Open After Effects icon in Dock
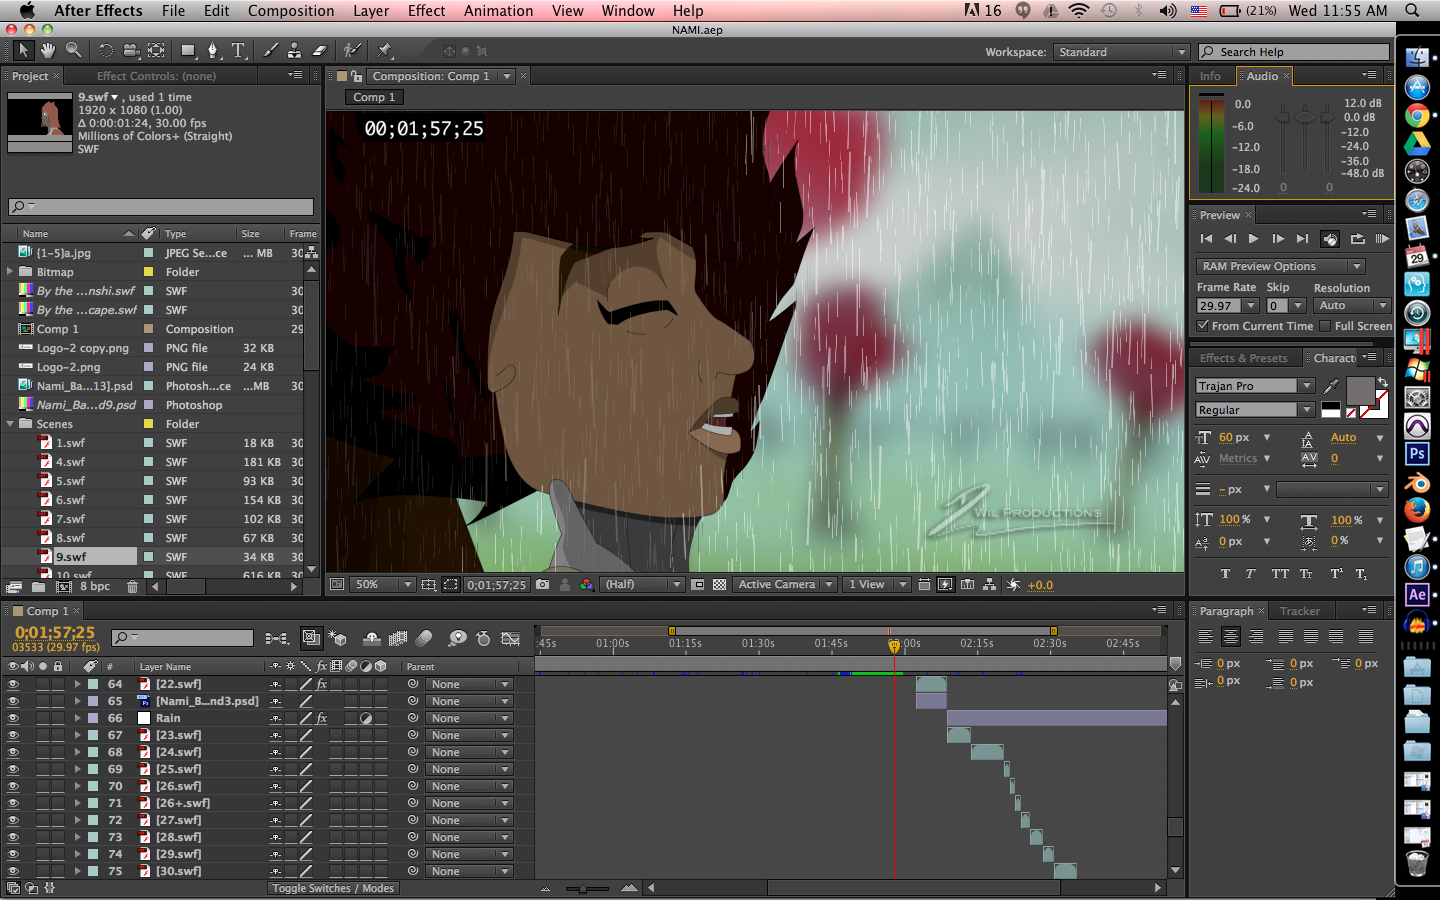Image resolution: width=1440 pixels, height=900 pixels. tap(1417, 595)
